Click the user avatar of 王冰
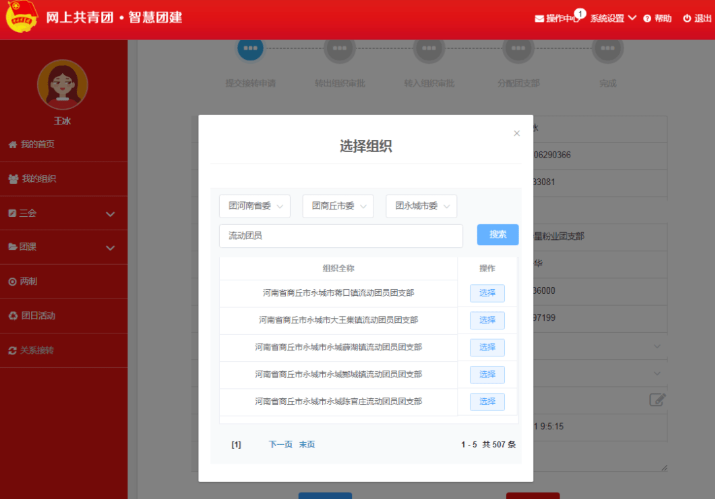Screen dimensions: 715x499 point(62,84)
